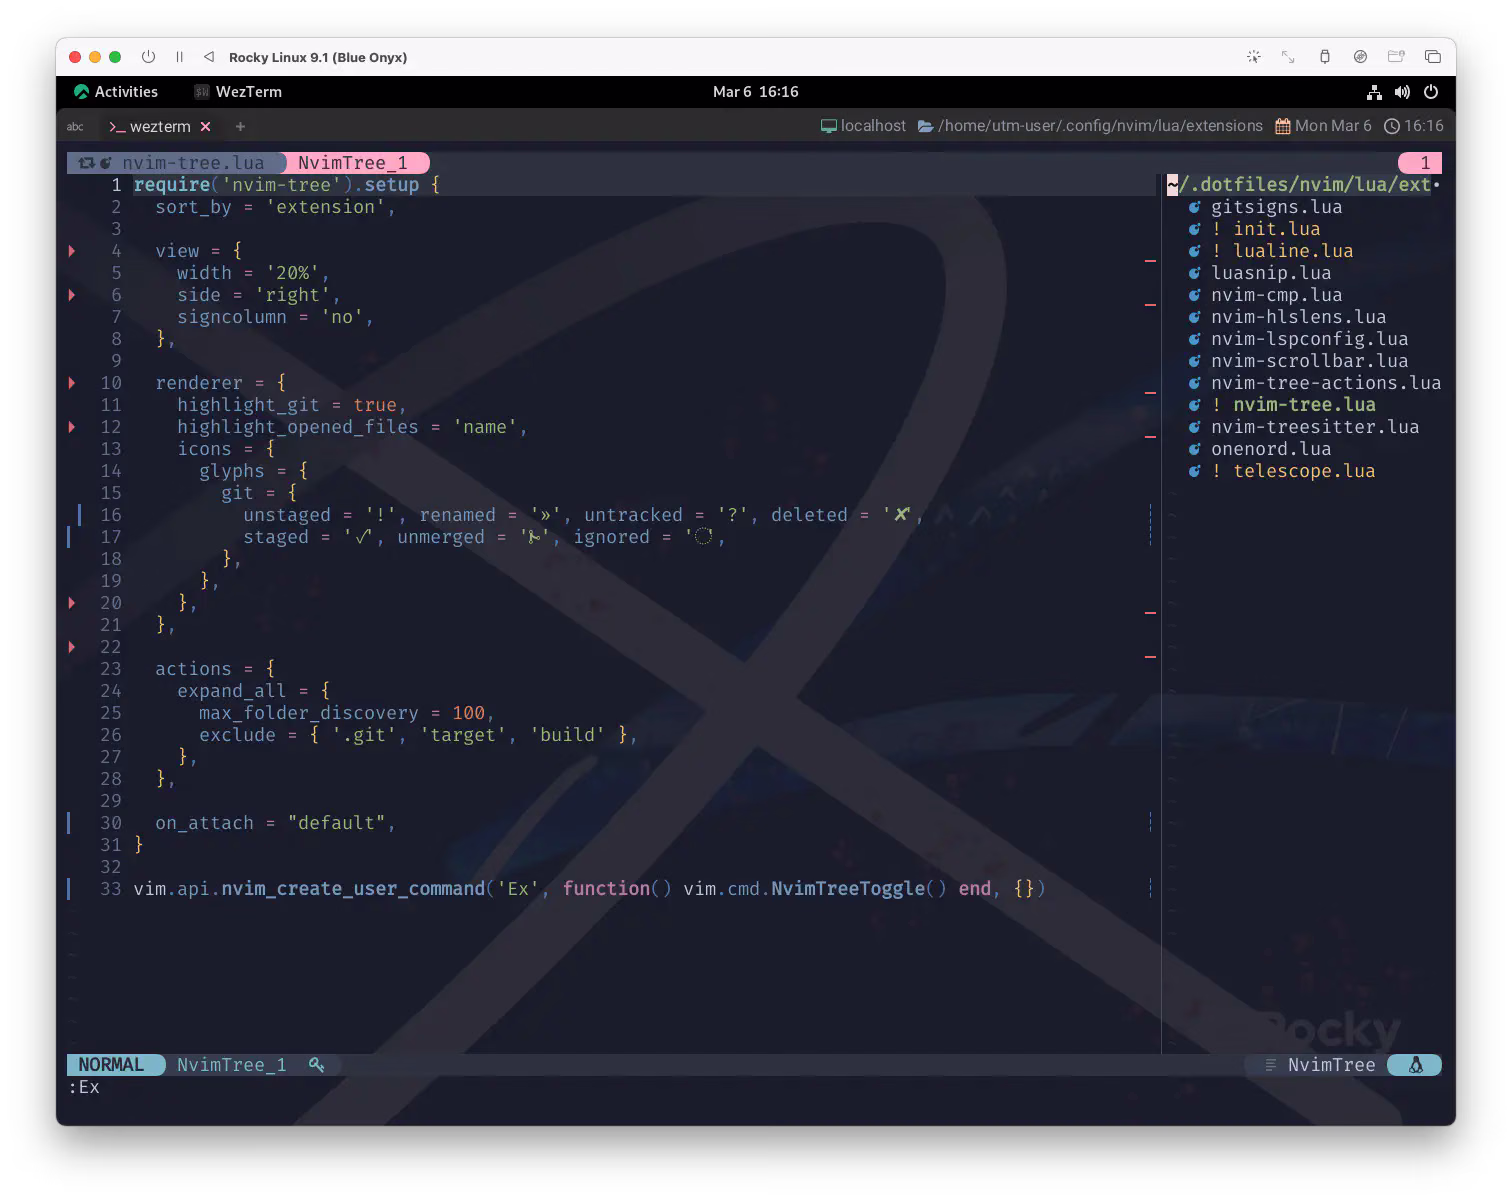Click the localhost host indicator in status
Image resolution: width=1512 pixels, height=1200 pixels.
point(863,126)
